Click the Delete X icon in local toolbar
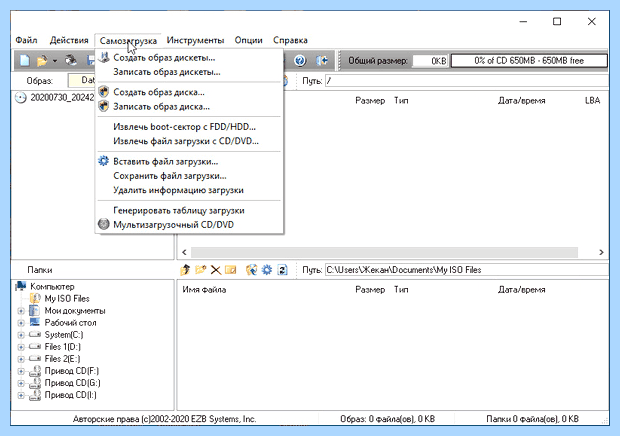Image resolution: width=620 pixels, height=436 pixels. pos(215,270)
